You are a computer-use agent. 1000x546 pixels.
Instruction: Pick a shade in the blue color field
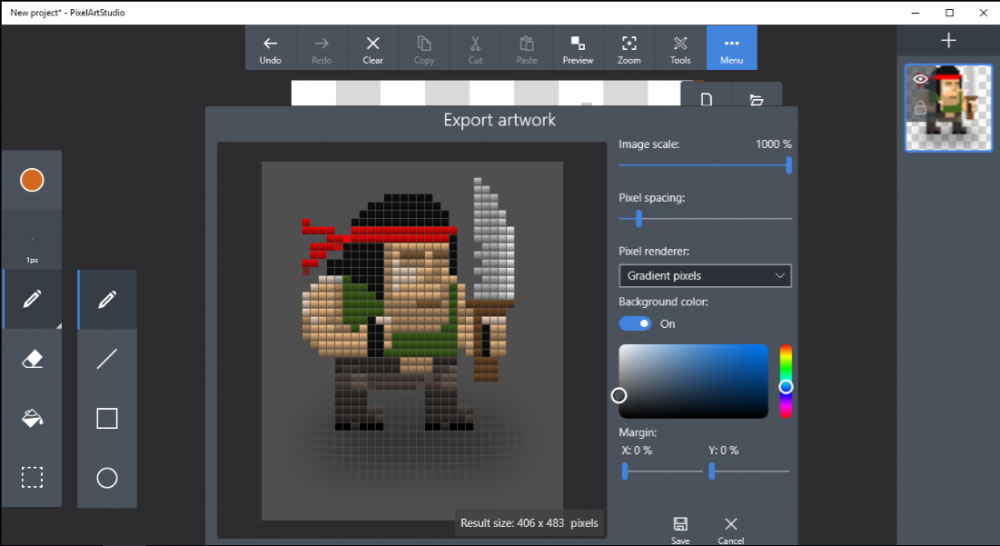[x=693, y=381]
